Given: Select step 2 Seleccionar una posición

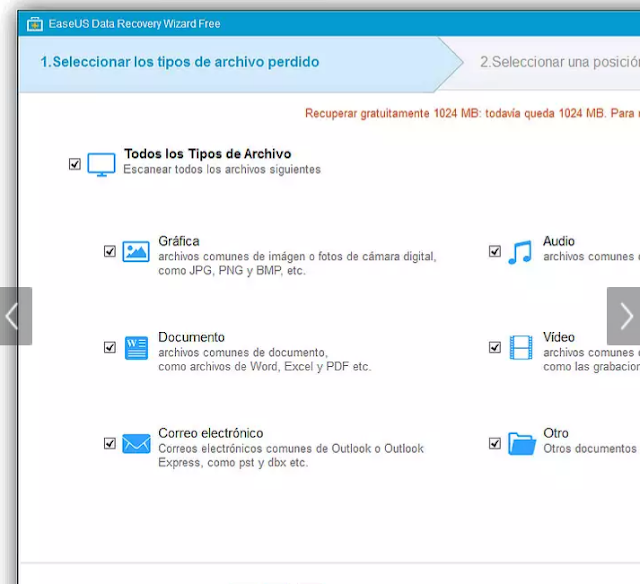Looking at the screenshot, I should click(560, 62).
